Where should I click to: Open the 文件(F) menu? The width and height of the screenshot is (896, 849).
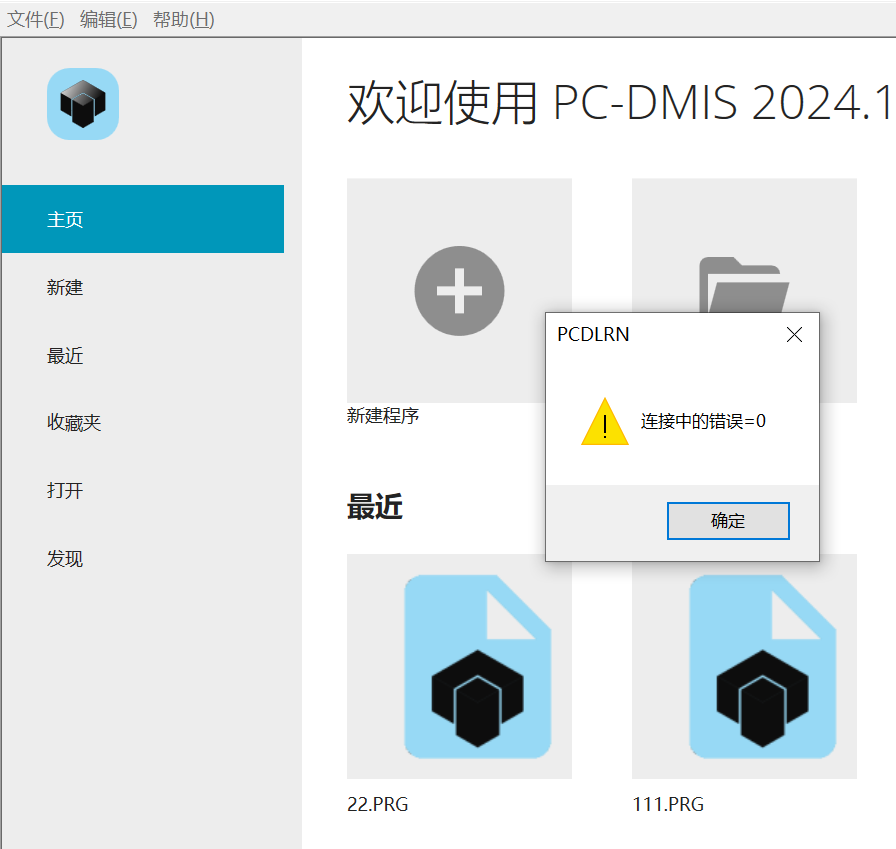point(36,18)
